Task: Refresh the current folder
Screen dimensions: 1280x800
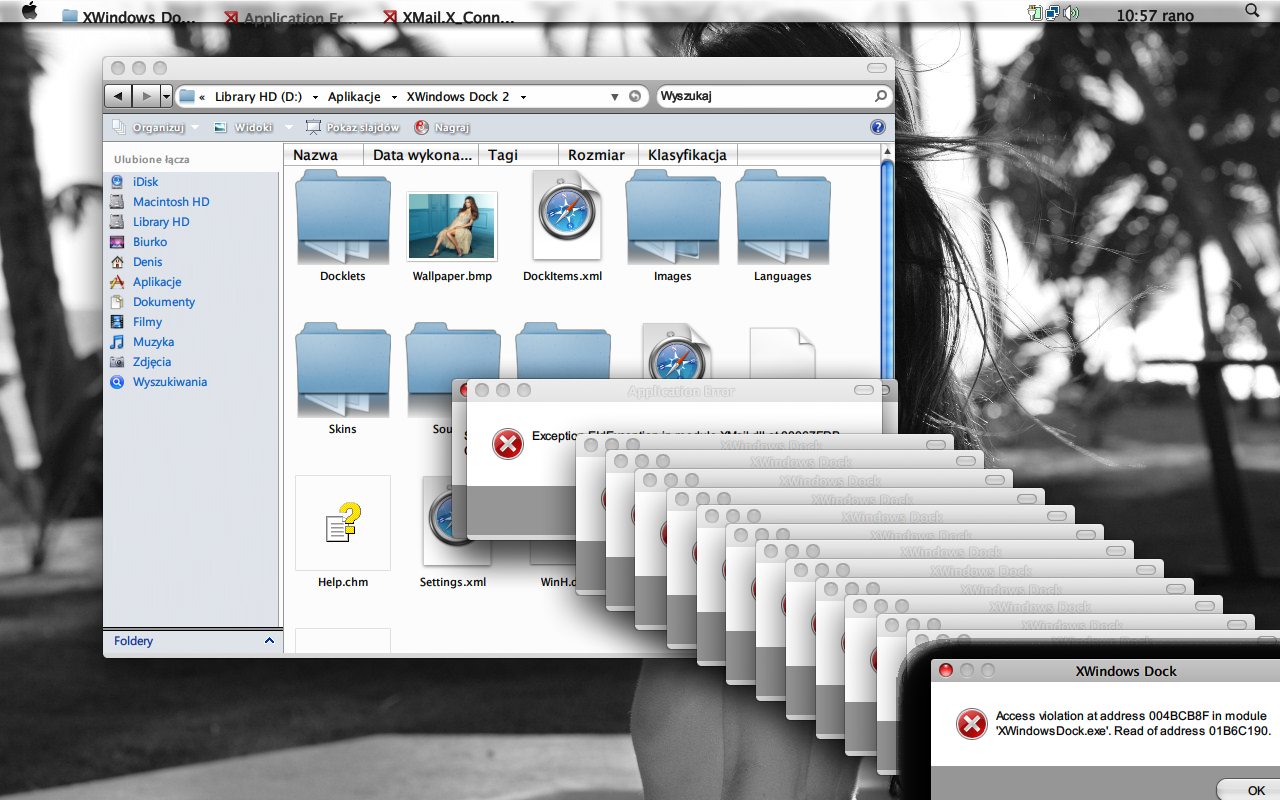Action: (x=635, y=97)
